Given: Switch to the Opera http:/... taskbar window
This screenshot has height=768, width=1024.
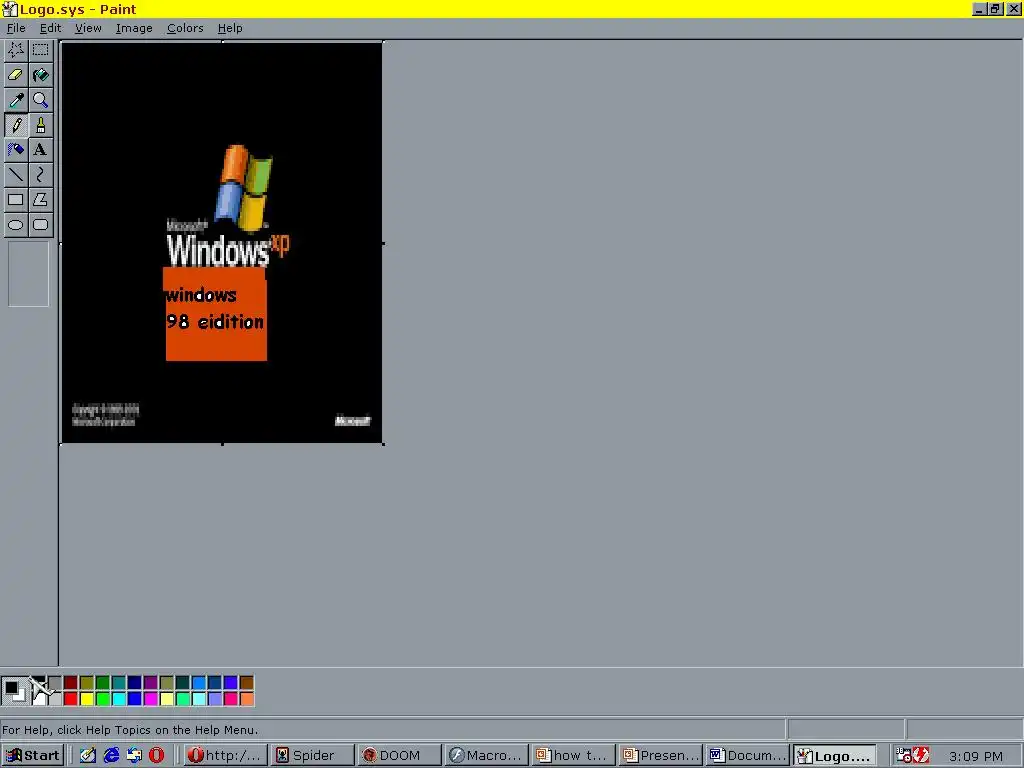Looking at the screenshot, I should (x=225, y=756).
